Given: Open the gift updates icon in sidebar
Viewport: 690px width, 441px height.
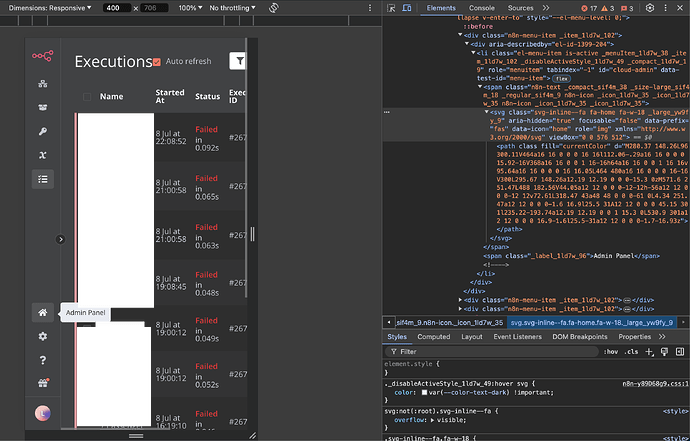Looking at the screenshot, I should (43, 383).
